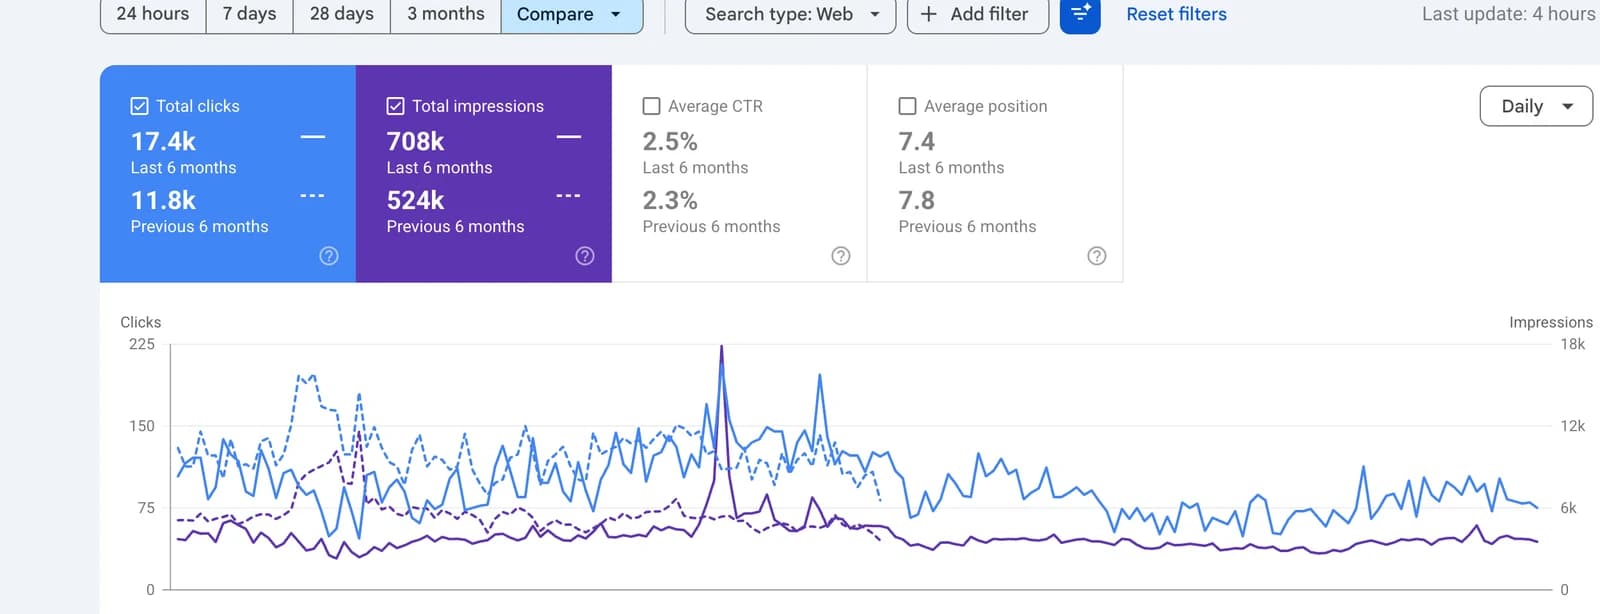Click the 6k impressions axis tick
Screen dimensions: 1600x614
pos(1569,508)
